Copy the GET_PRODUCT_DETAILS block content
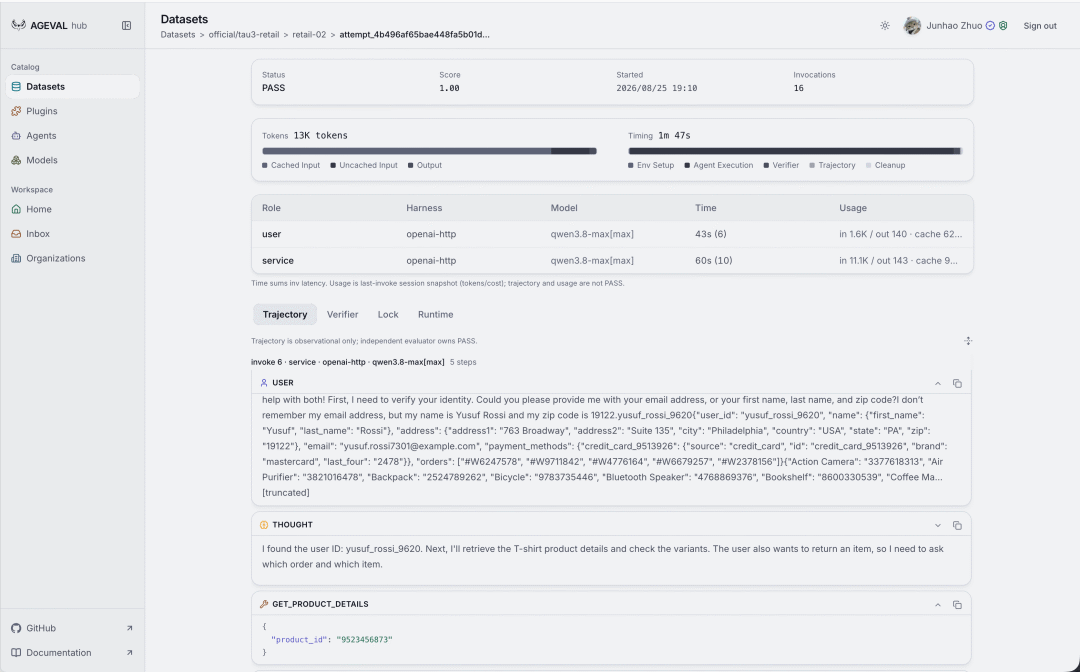 tap(957, 605)
